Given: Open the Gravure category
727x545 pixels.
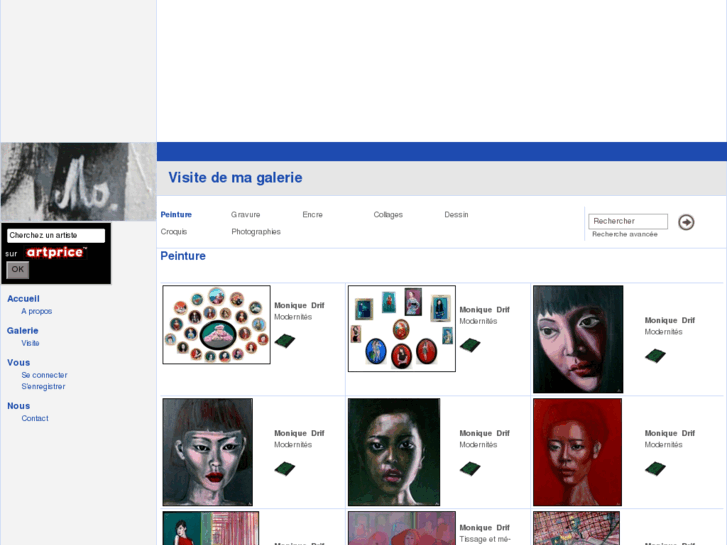Looking at the screenshot, I should (245, 215).
